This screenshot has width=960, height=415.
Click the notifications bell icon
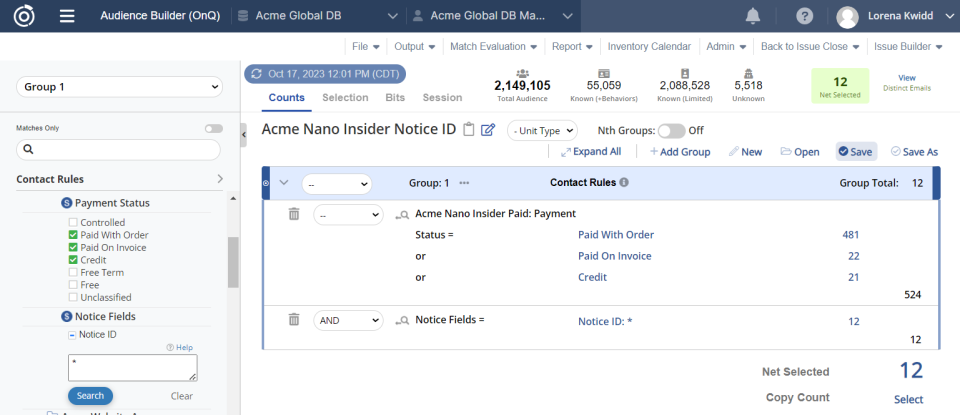point(752,16)
